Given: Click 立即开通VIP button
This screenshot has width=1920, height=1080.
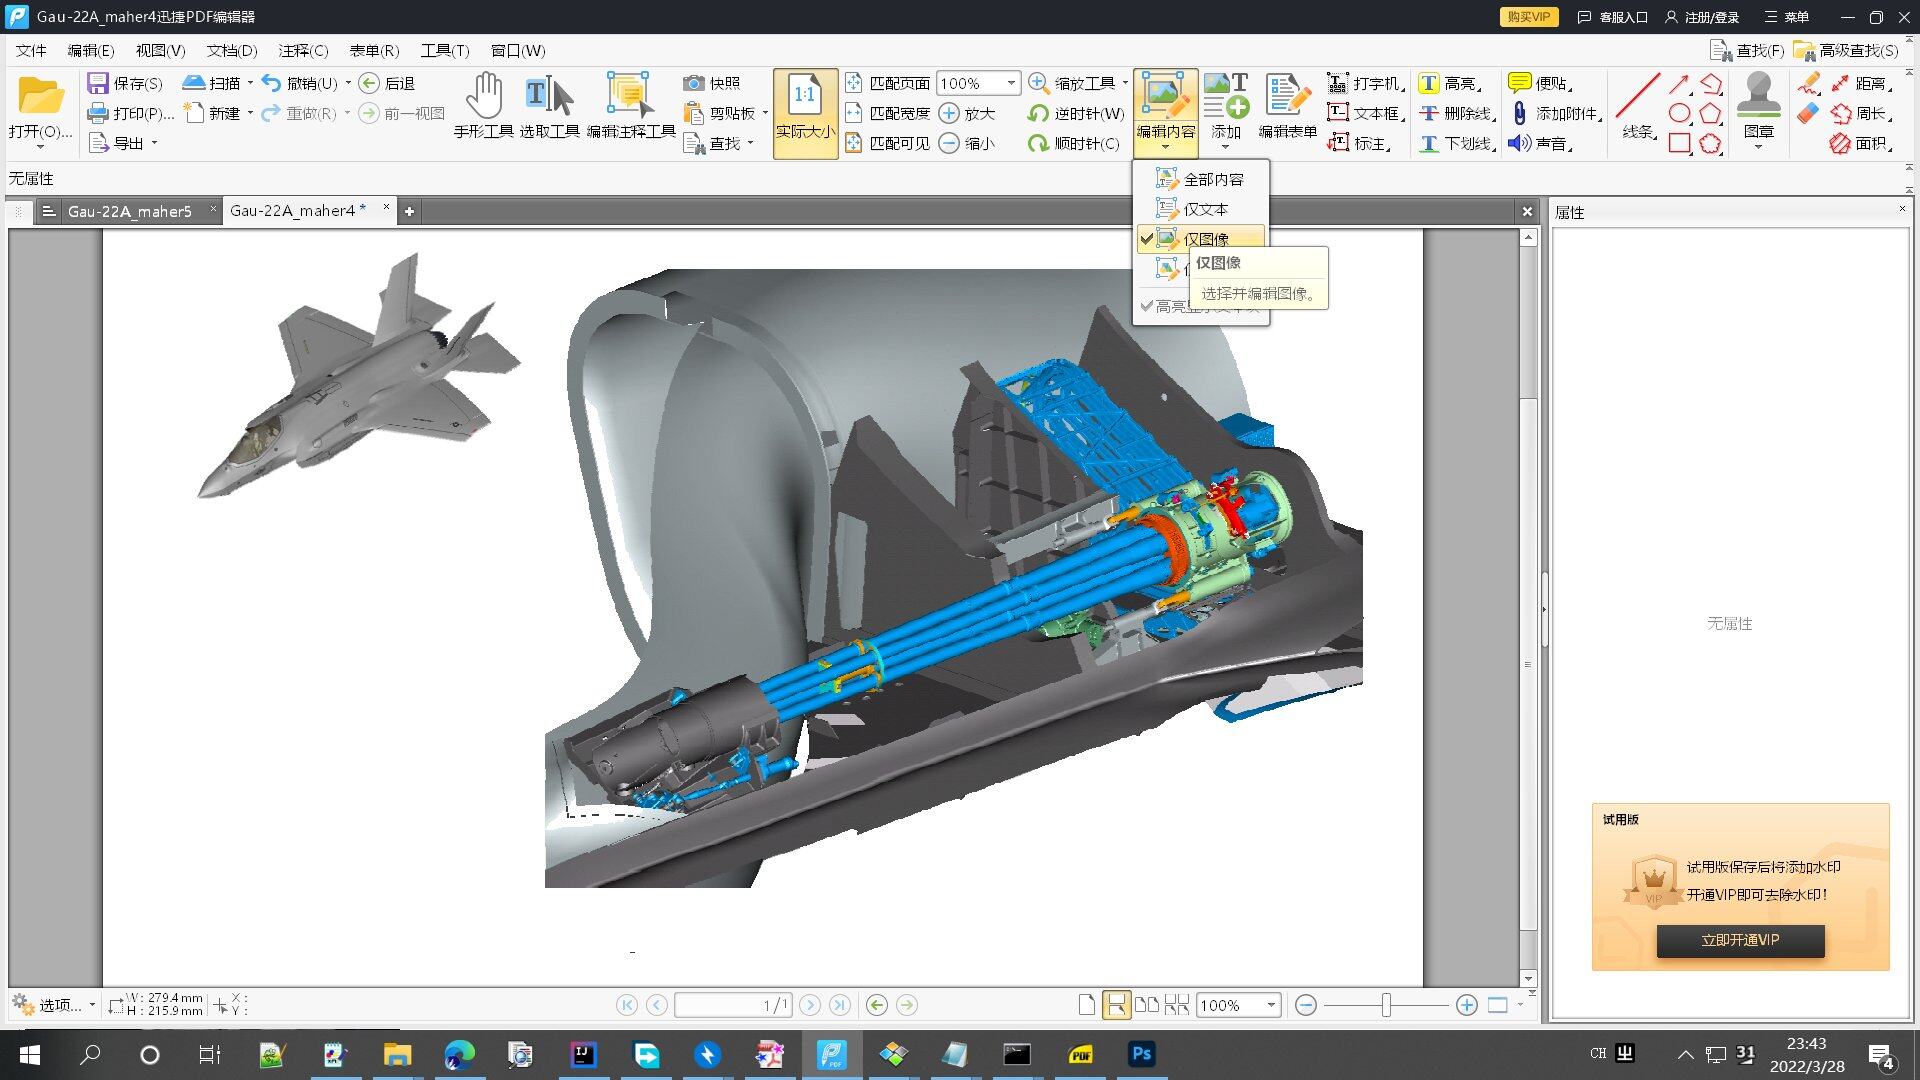Looking at the screenshot, I should 1740,940.
